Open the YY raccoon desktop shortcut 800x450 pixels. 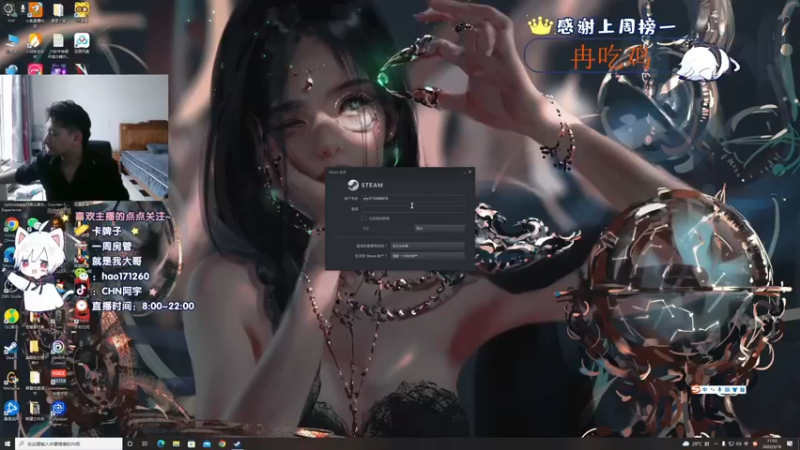(81, 10)
